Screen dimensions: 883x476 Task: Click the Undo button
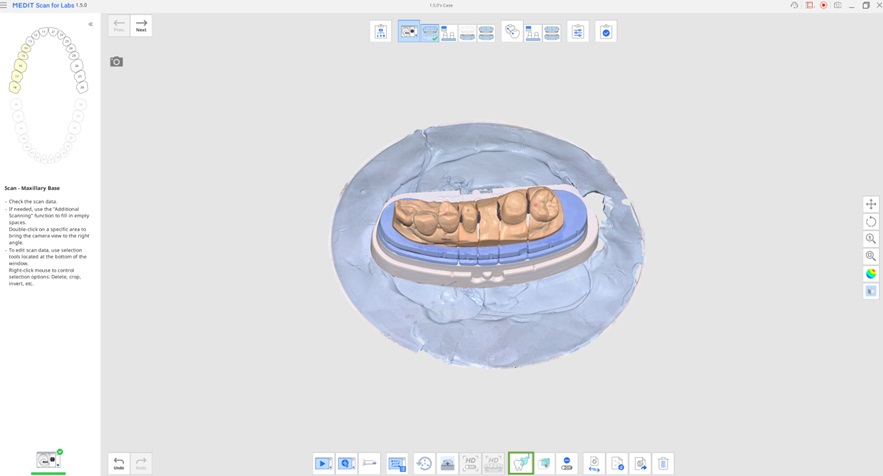coord(119,464)
